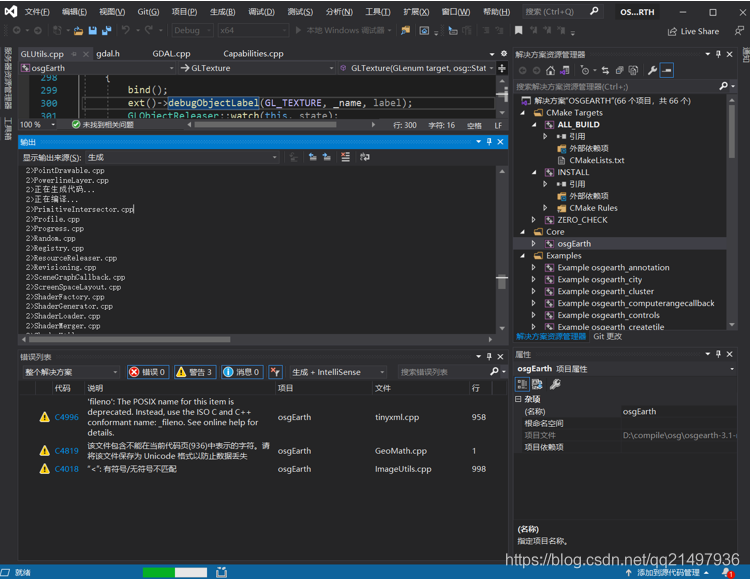Switch to the GDAL.cpp tab
750x579 pixels.
point(171,54)
